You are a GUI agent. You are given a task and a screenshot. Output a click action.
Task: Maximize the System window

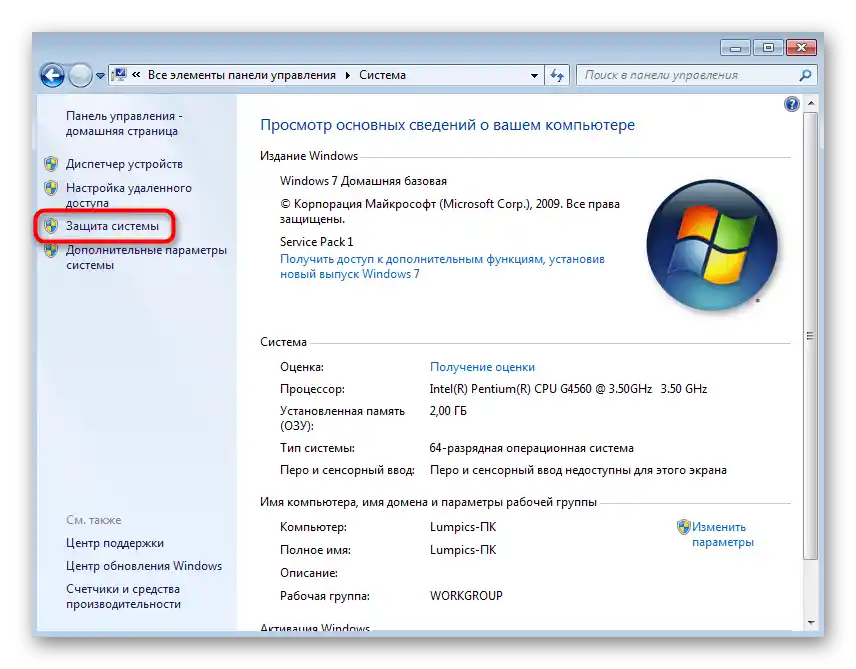768,48
